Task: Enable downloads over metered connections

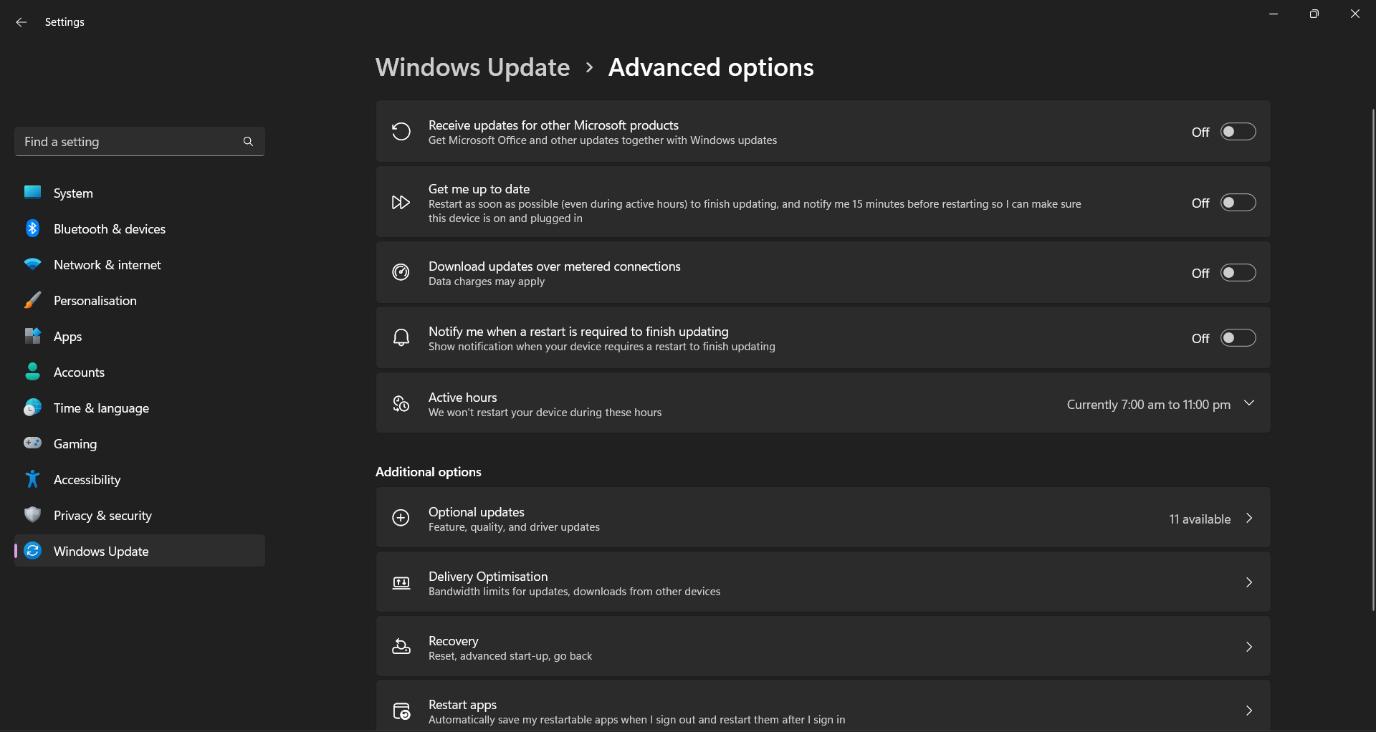Action: point(1237,271)
